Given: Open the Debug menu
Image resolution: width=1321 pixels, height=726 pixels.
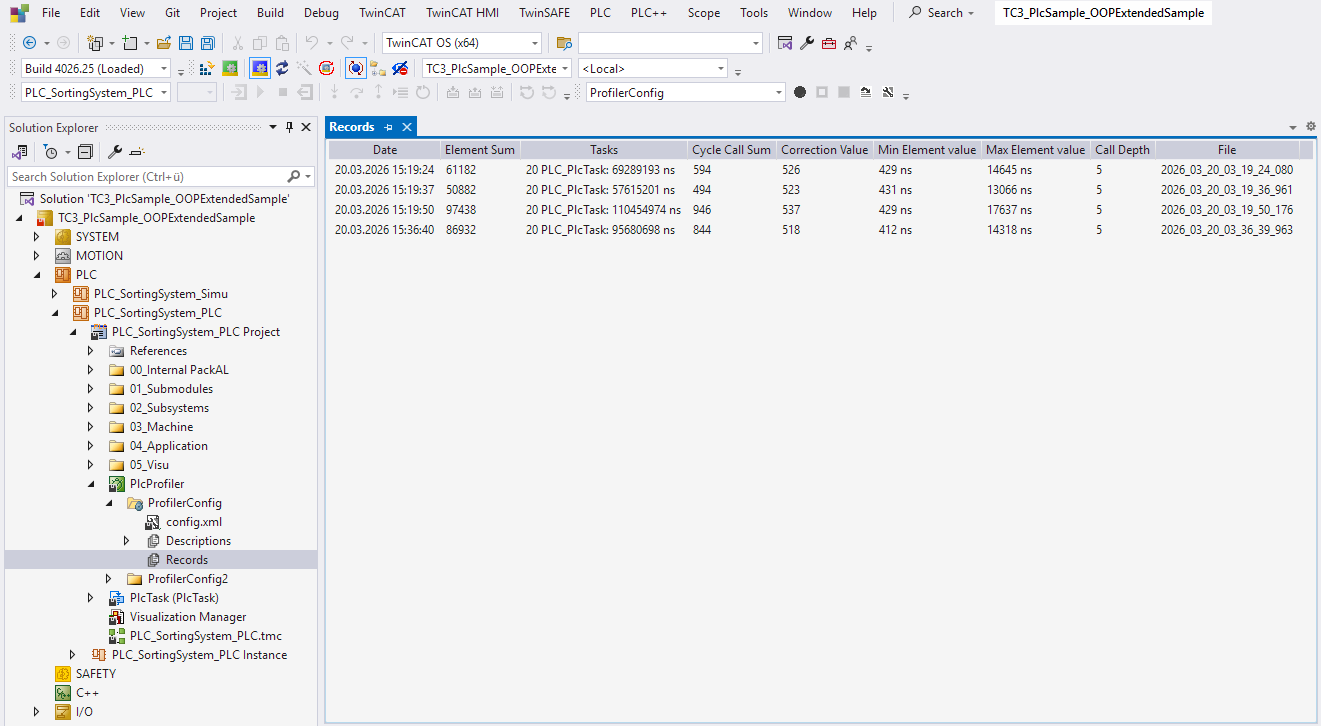Looking at the screenshot, I should coord(321,13).
